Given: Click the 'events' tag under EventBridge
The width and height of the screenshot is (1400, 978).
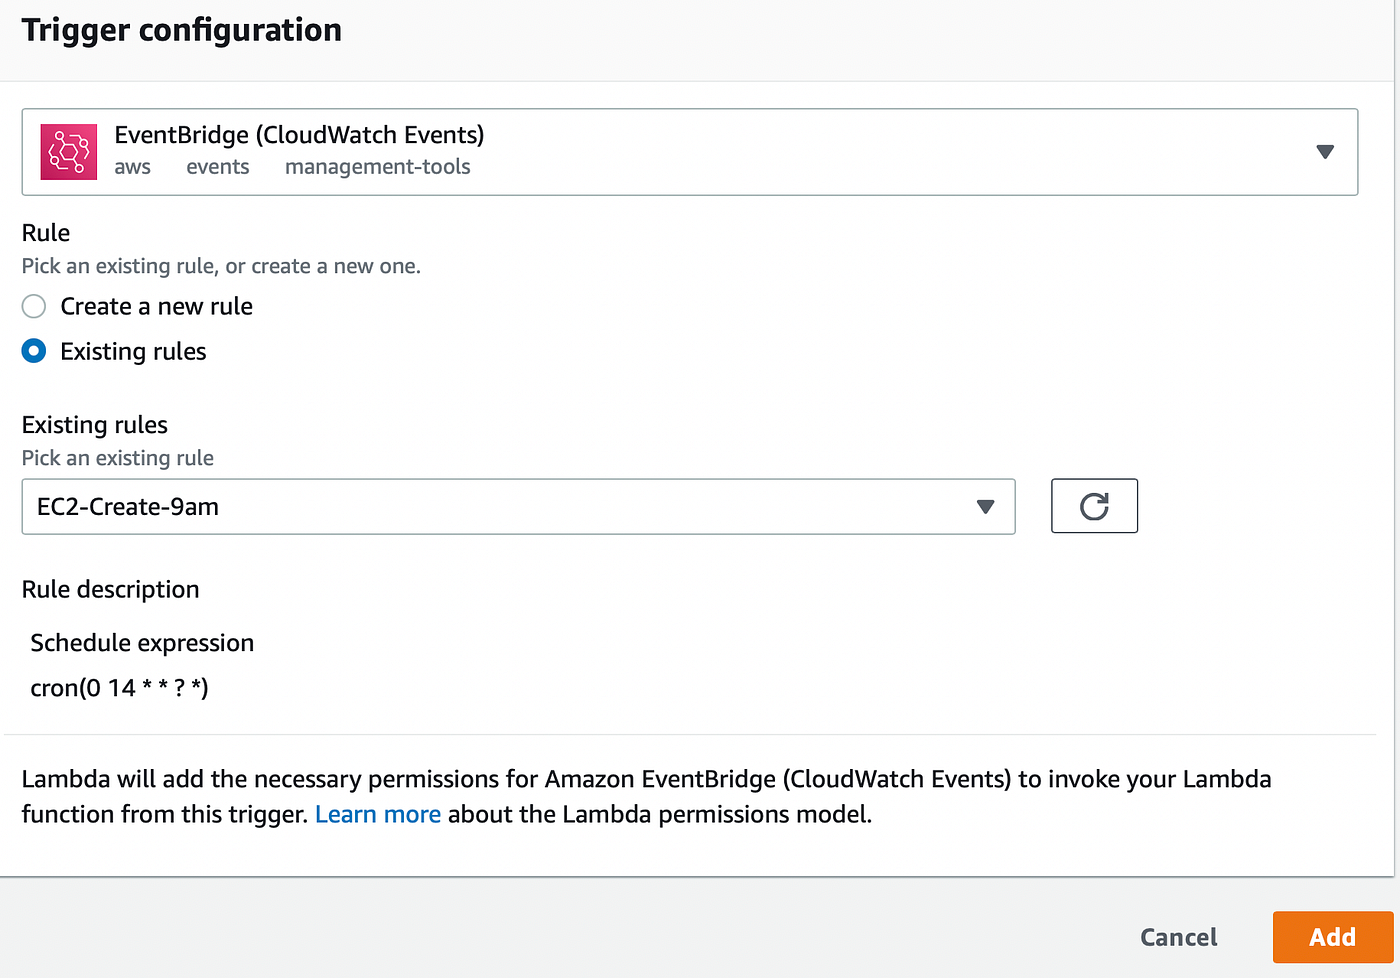Looking at the screenshot, I should pos(217,167).
